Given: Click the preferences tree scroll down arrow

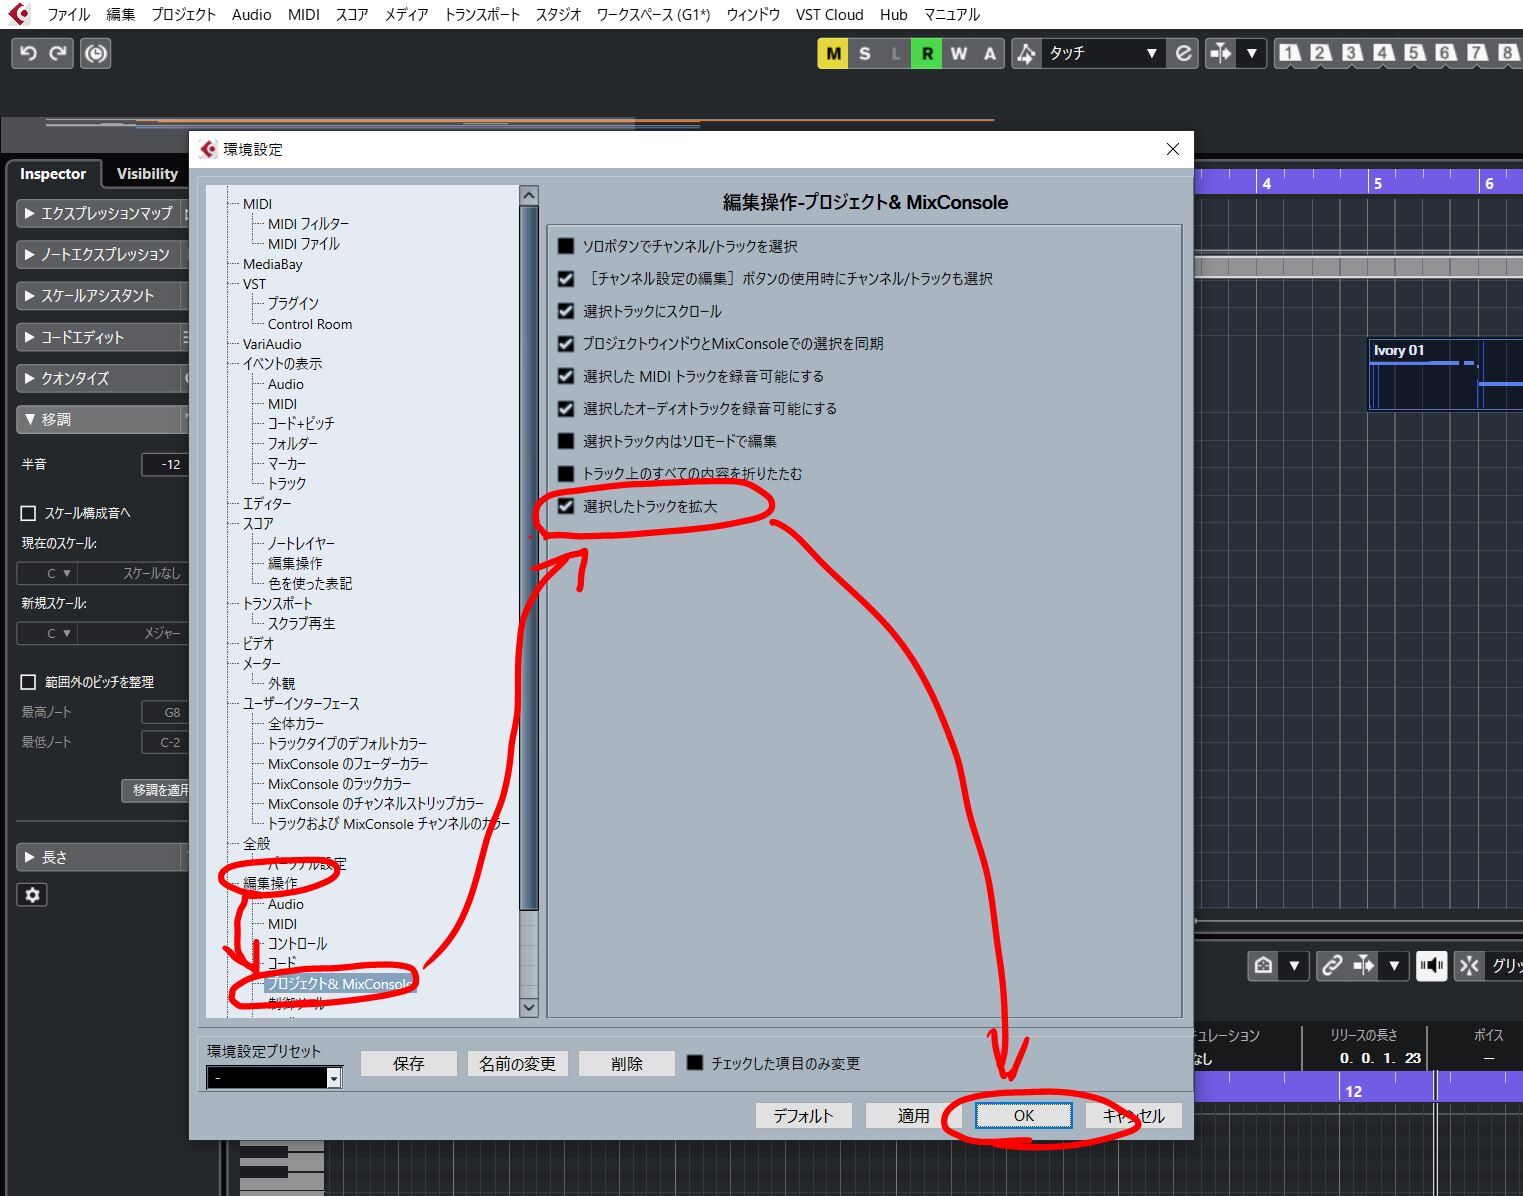Looking at the screenshot, I should tap(529, 1007).
